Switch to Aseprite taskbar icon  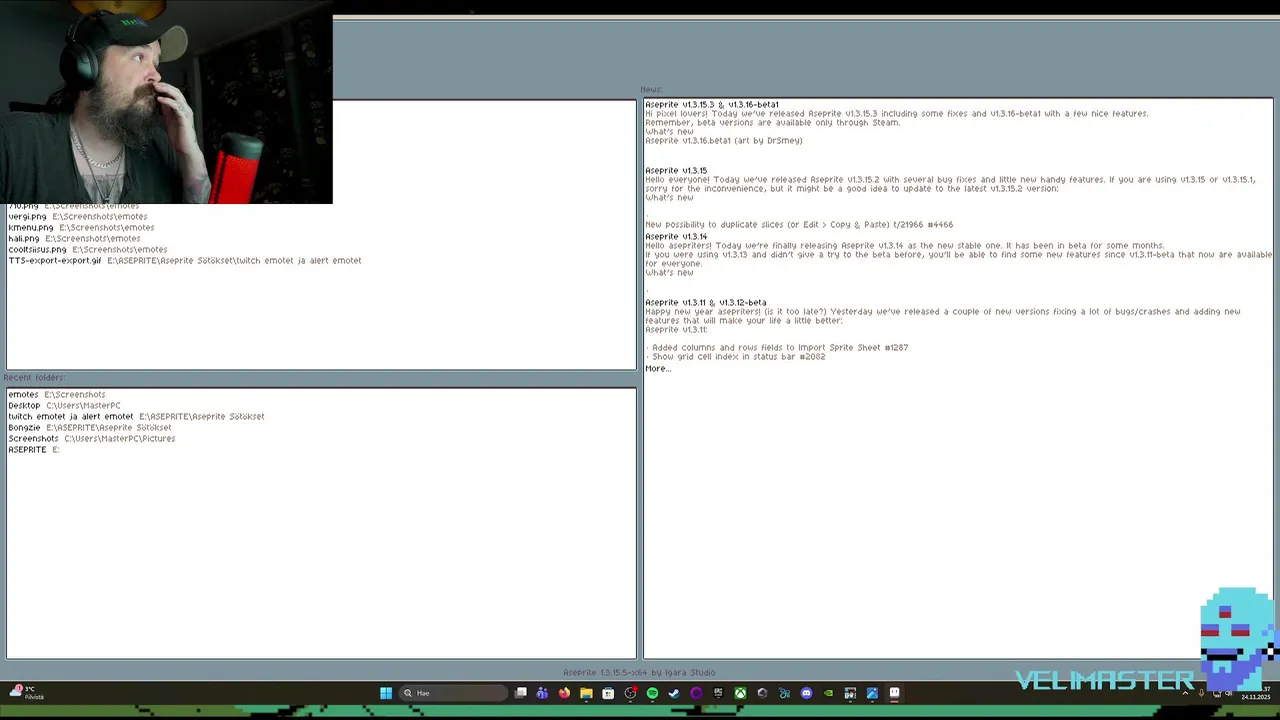click(x=894, y=693)
